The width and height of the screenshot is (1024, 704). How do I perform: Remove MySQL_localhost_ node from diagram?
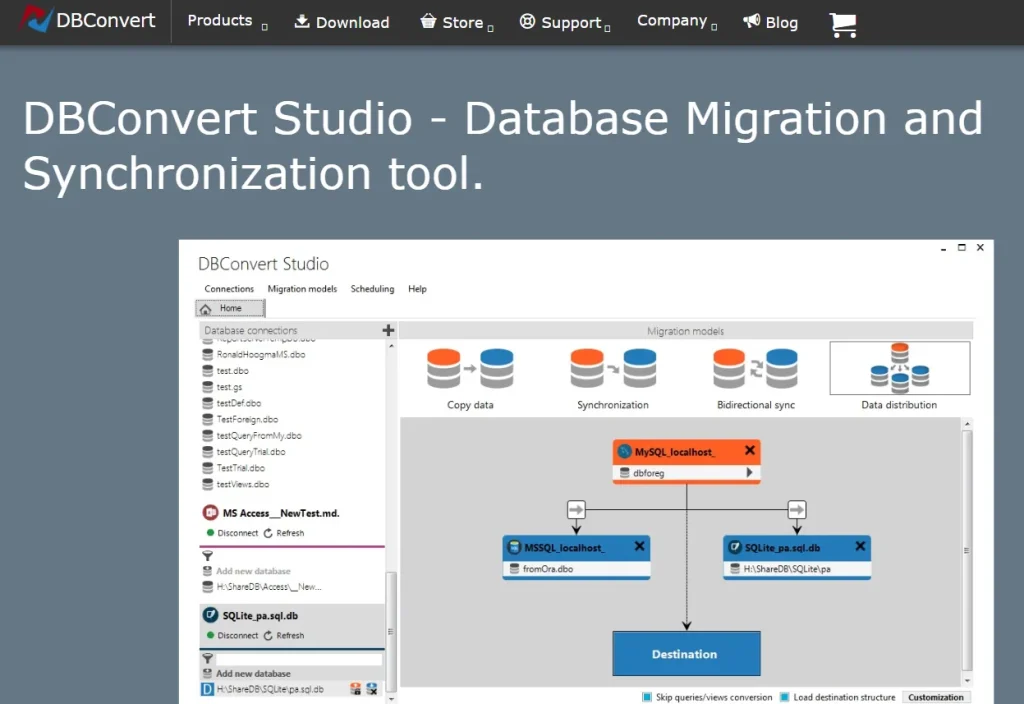point(750,451)
